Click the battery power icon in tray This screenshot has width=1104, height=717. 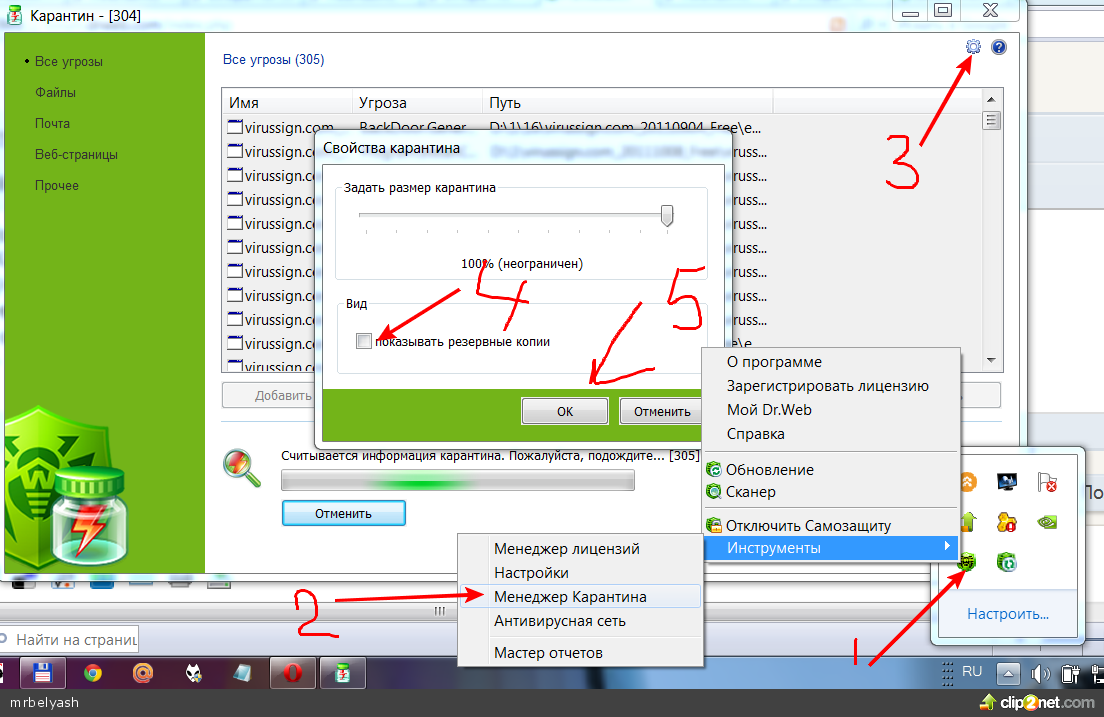tap(1070, 674)
